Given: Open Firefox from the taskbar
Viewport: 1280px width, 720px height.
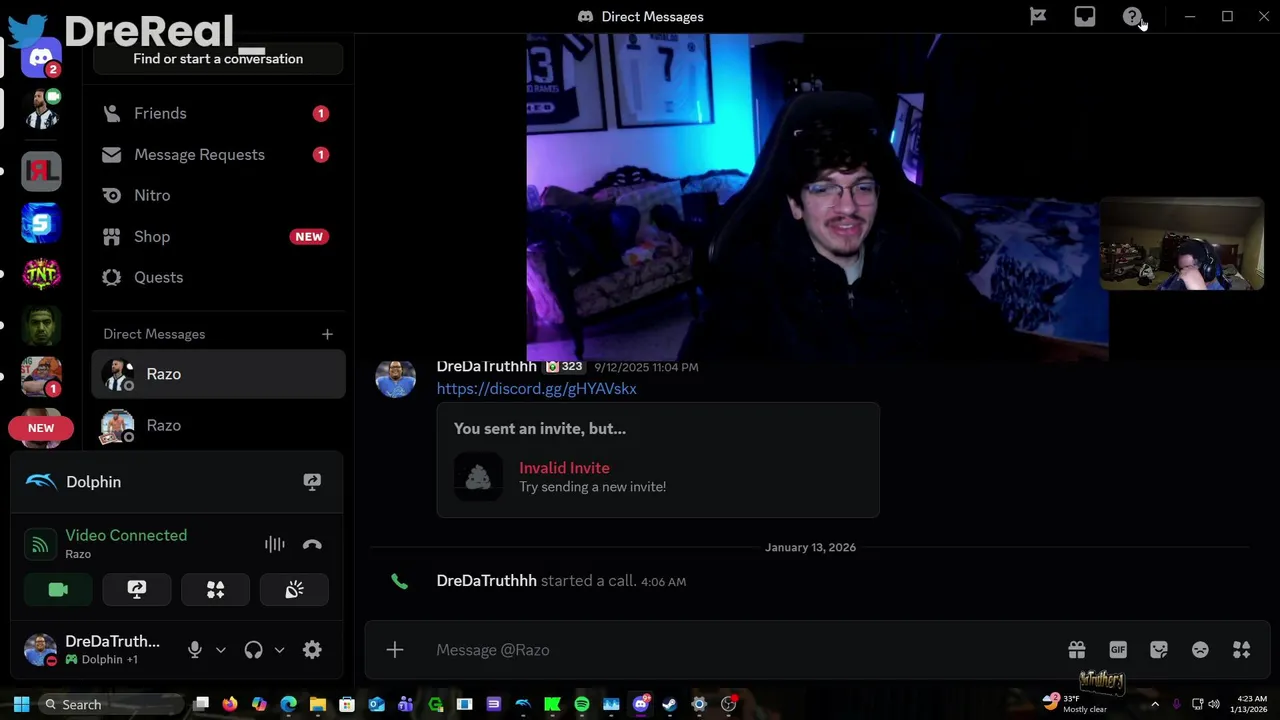Looking at the screenshot, I should pyautogui.click(x=230, y=704).
